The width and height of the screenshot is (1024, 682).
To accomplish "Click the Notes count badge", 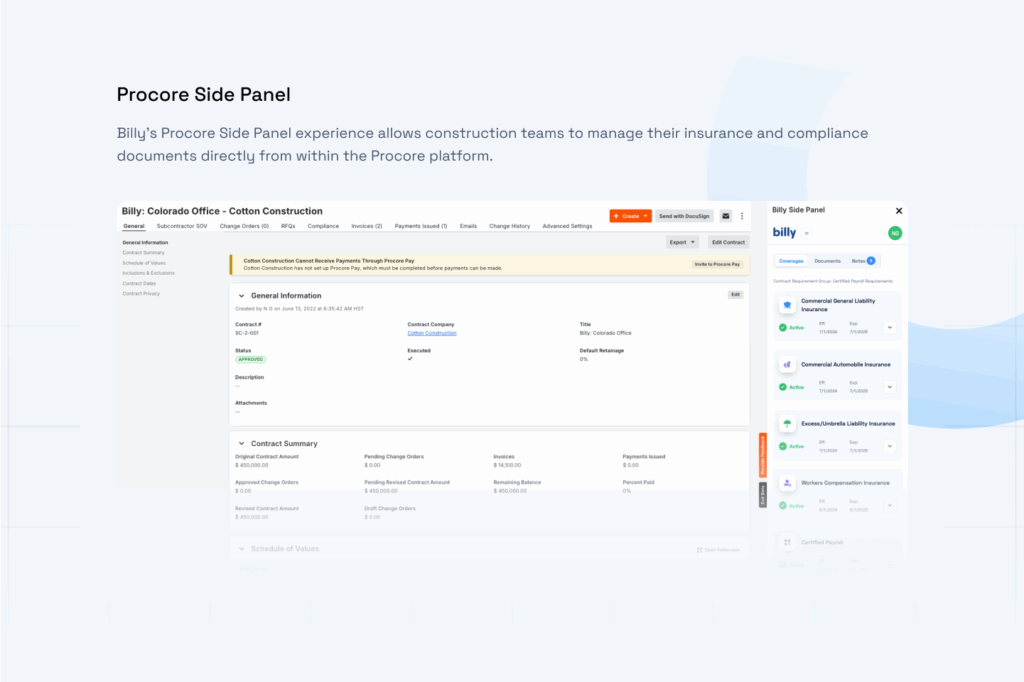I will [x=871, y=261].
